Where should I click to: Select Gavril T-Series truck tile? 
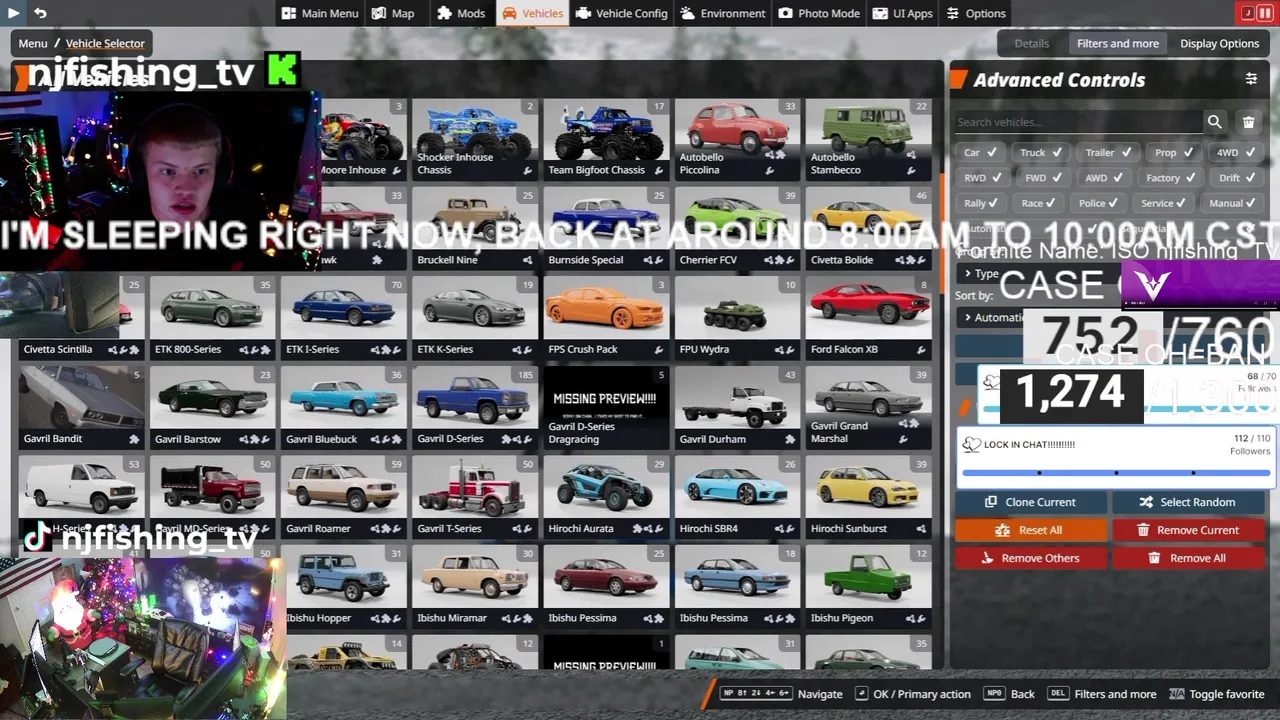[474, 497]
